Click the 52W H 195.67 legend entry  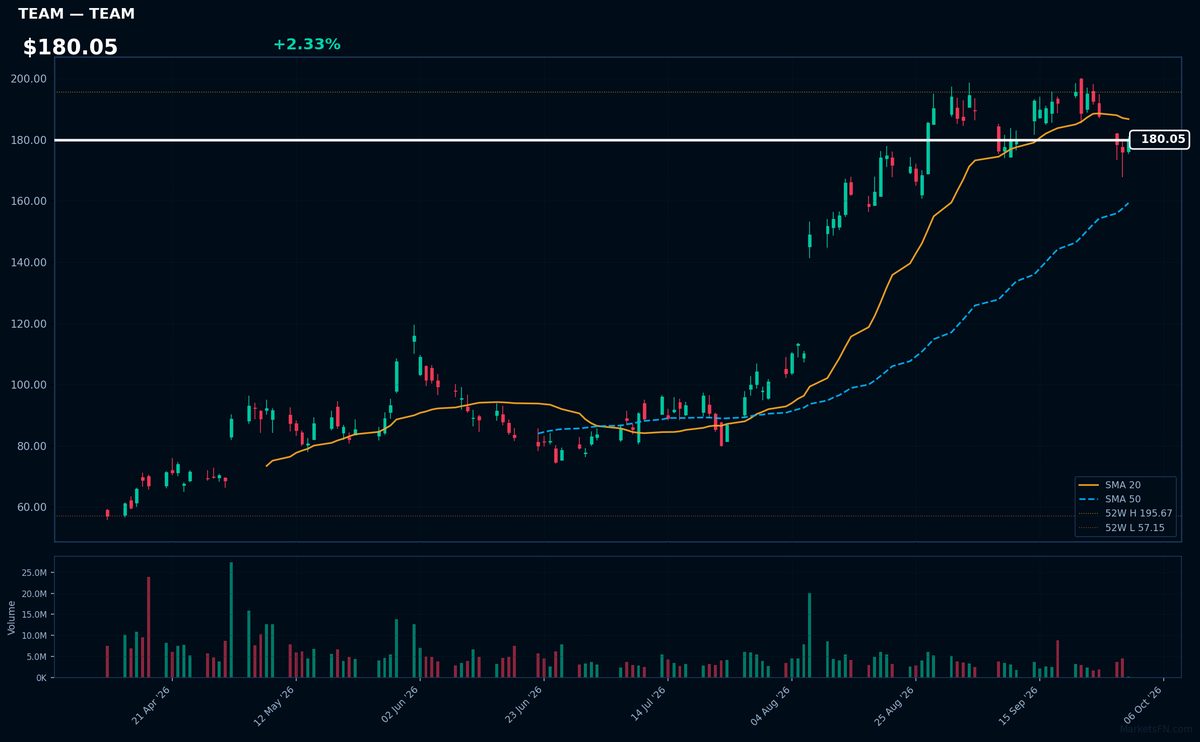coord(1125,513)
